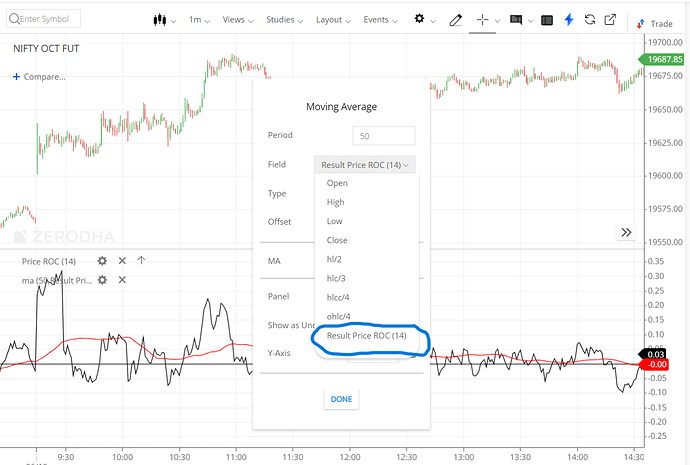
Task: Refresh the chart with reload icon
Action: (x=590, y=19)
